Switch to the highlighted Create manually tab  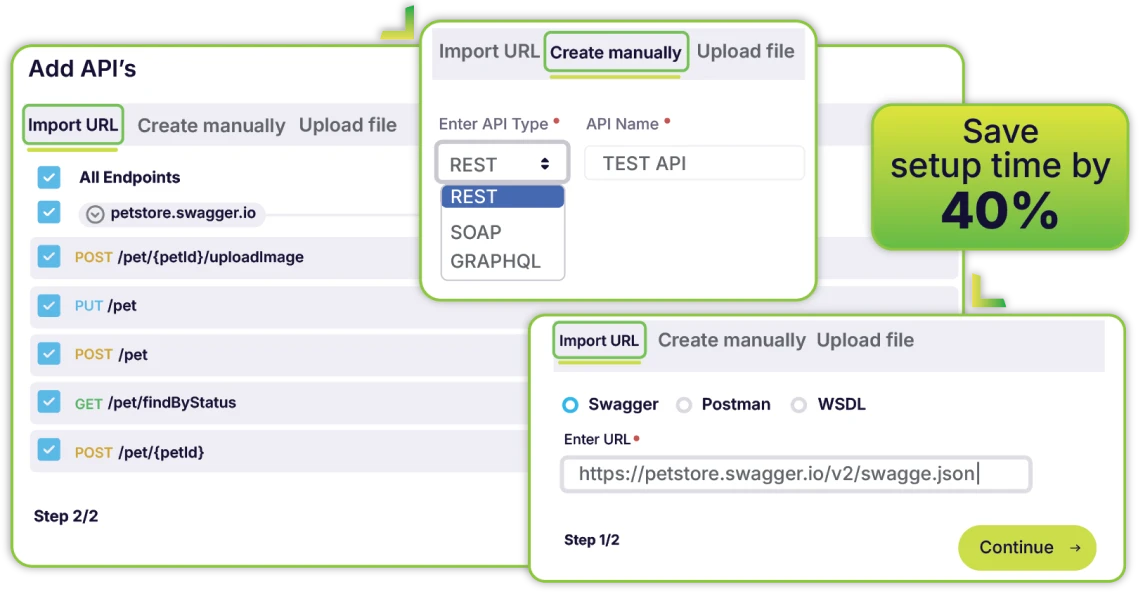(x=615, y=52)
